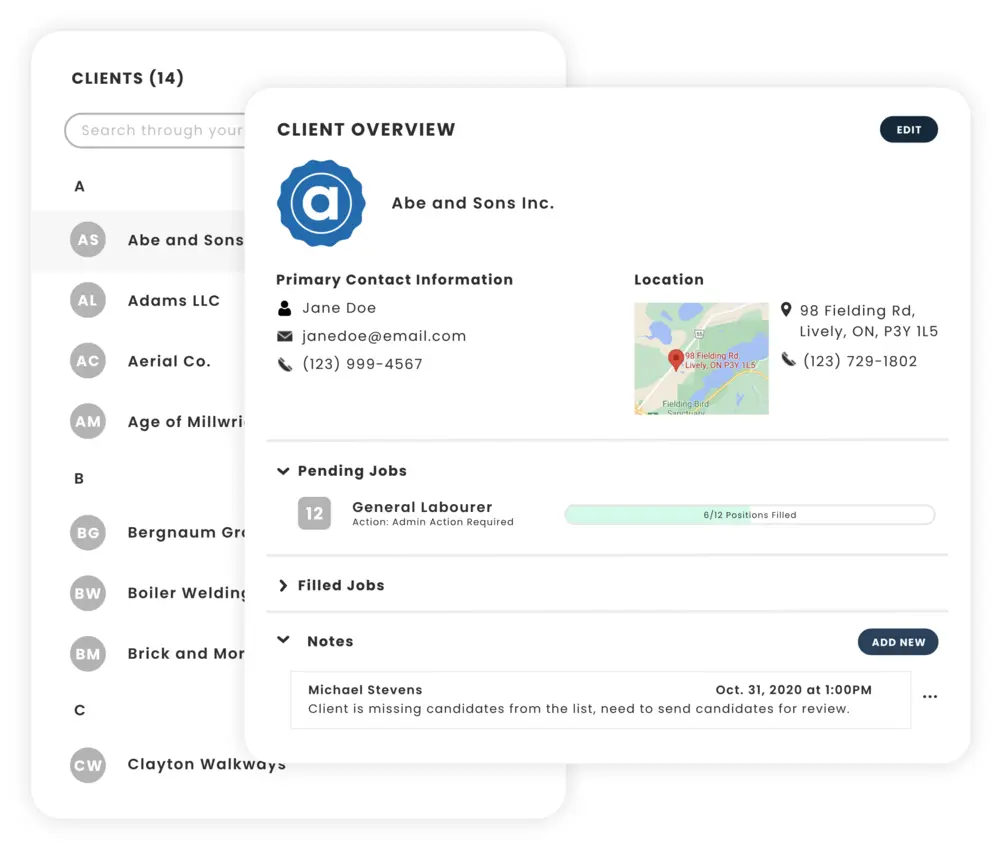Select Abe and Sons in clients list
Viewport: 1000px width, 850px height.
point(138,240)
